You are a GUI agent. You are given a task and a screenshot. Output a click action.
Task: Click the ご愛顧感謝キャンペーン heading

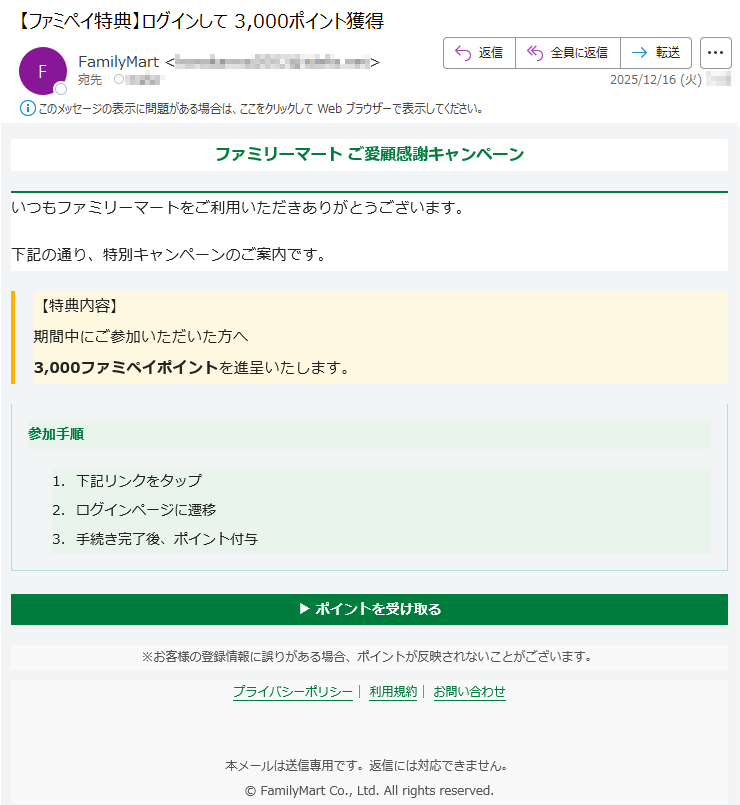[x=369, y=154]
